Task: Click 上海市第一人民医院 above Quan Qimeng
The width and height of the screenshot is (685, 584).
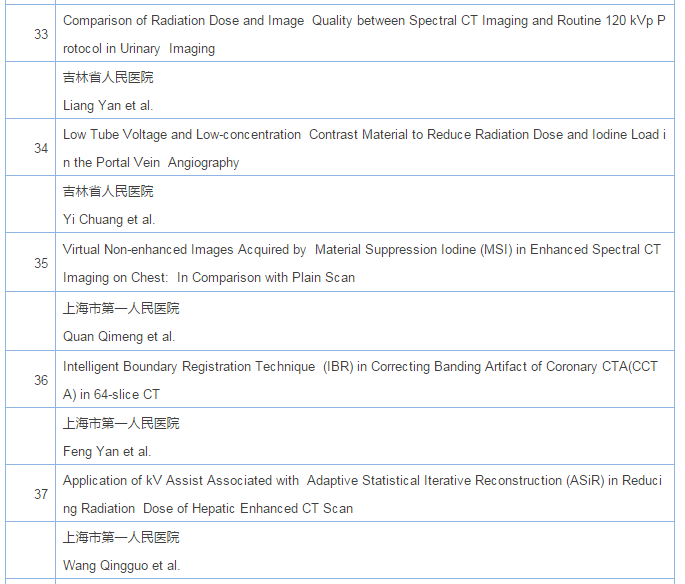Action: click(x=121, y=308)
